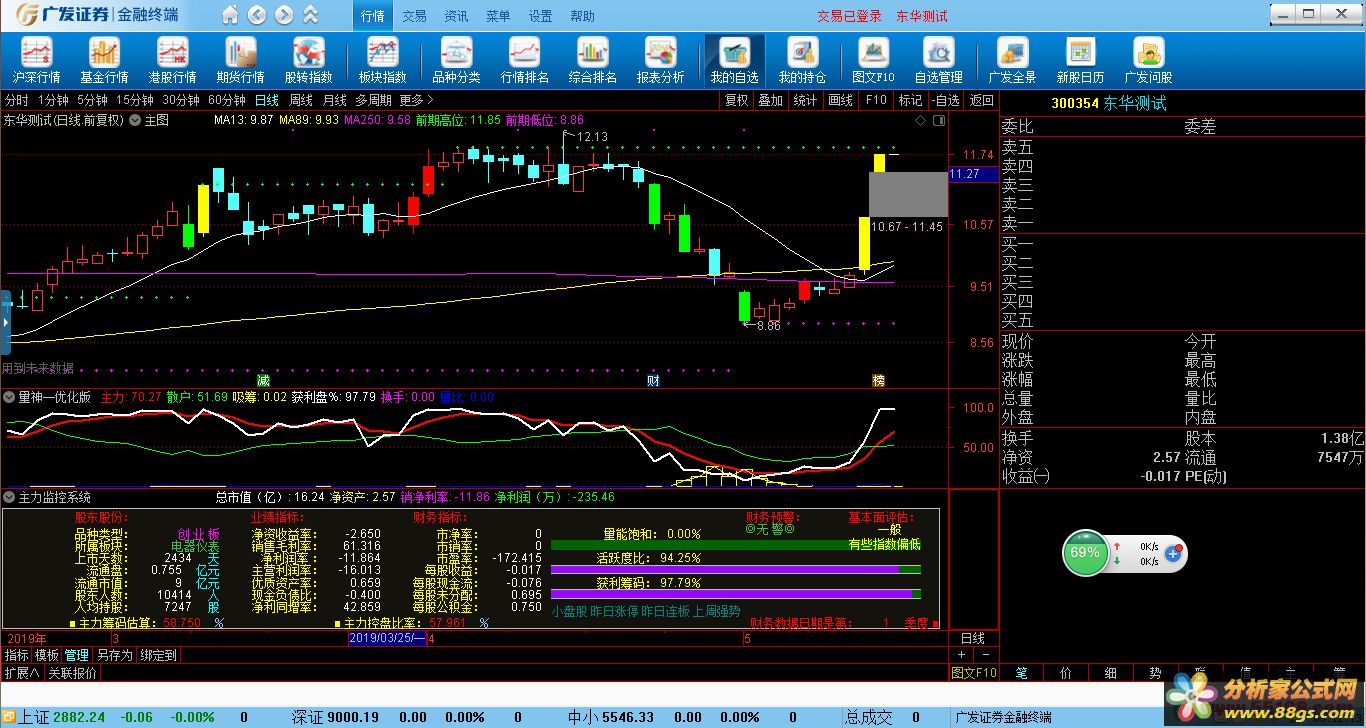
Task: Click the back arrow navigation icon
Action: point(257,15)
